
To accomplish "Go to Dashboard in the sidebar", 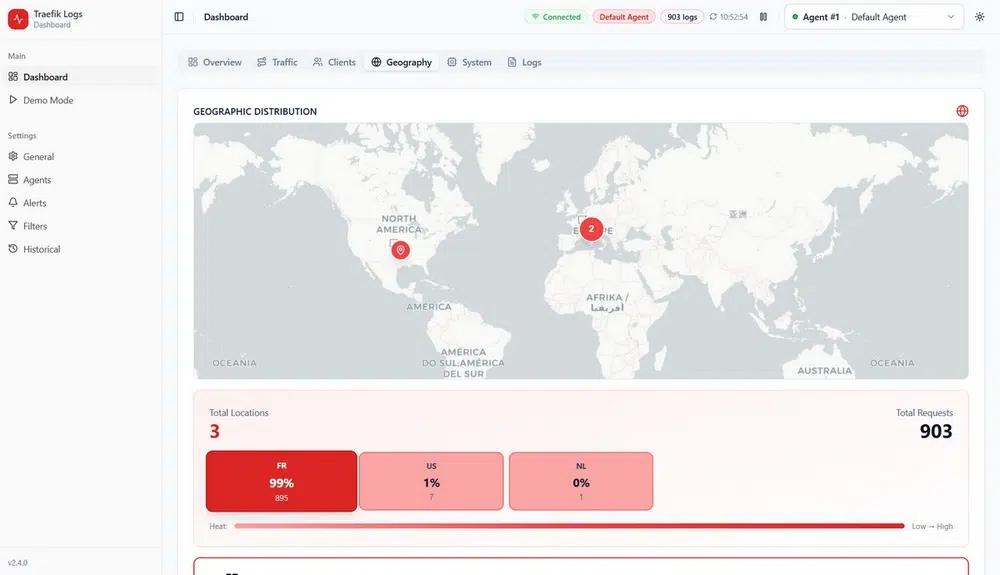I will [x=80, y=77].
